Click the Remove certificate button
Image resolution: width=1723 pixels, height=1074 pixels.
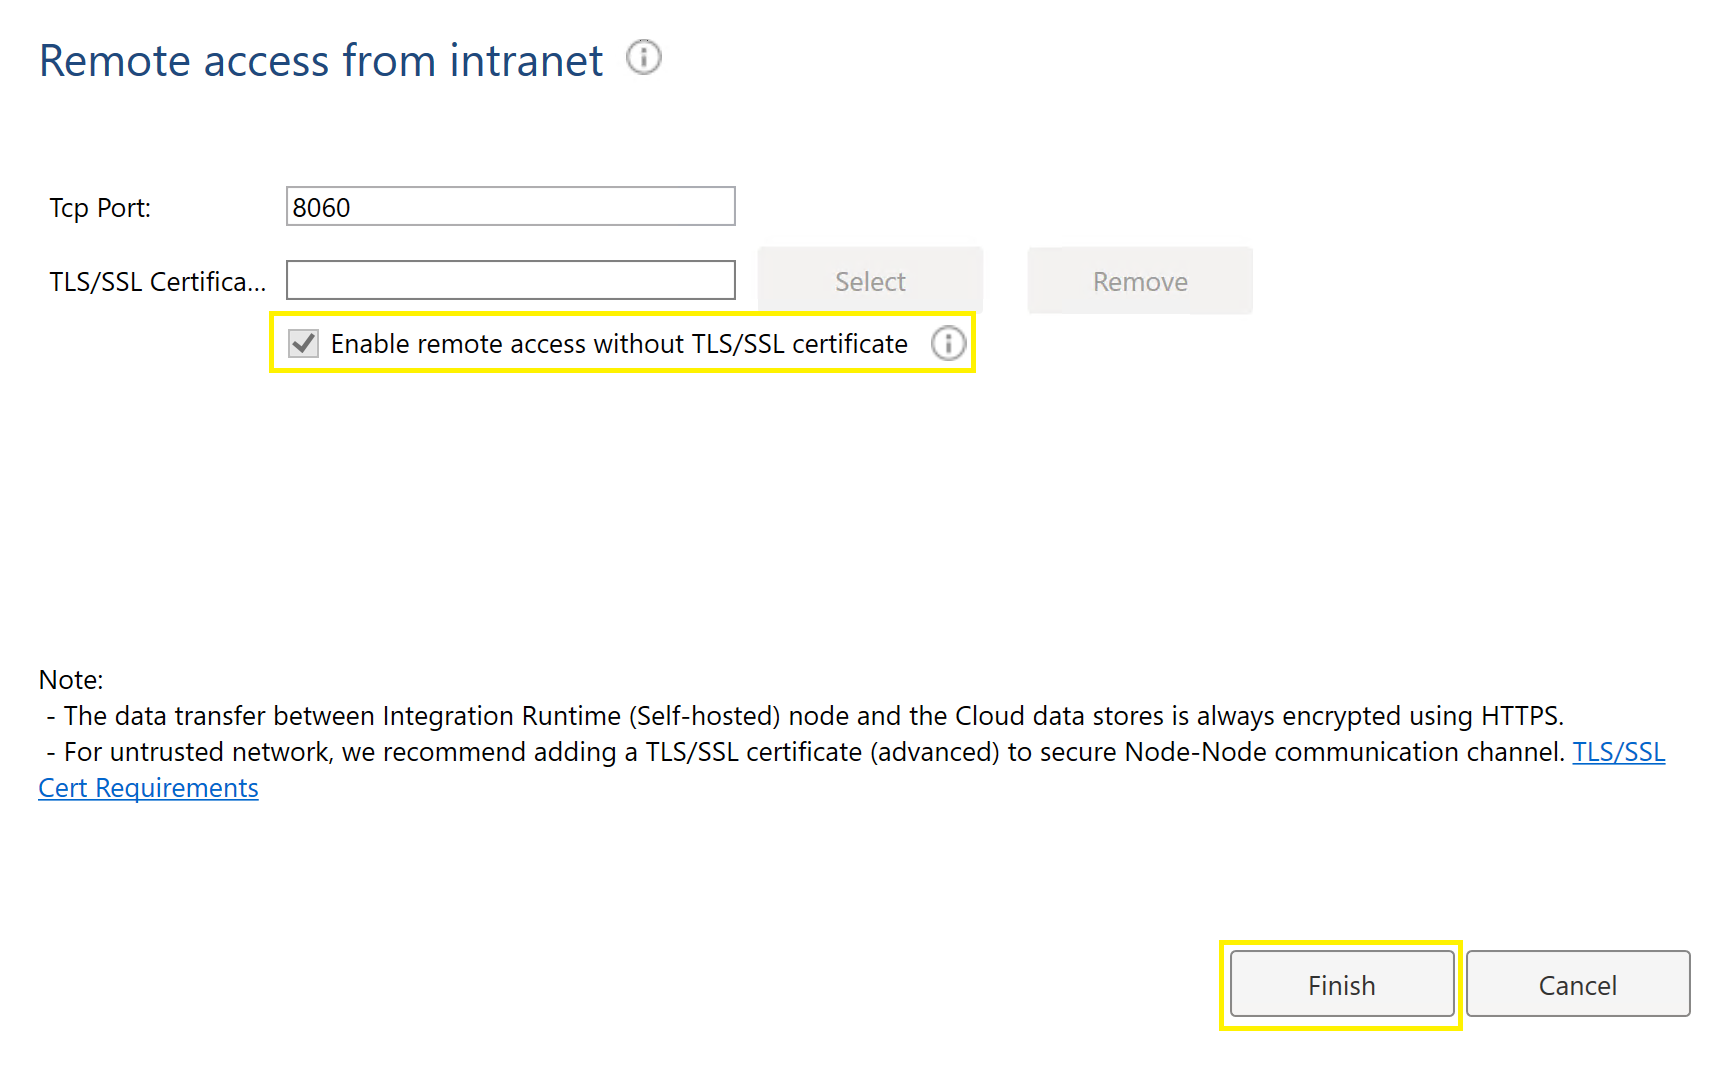[x=1140, y=281]
